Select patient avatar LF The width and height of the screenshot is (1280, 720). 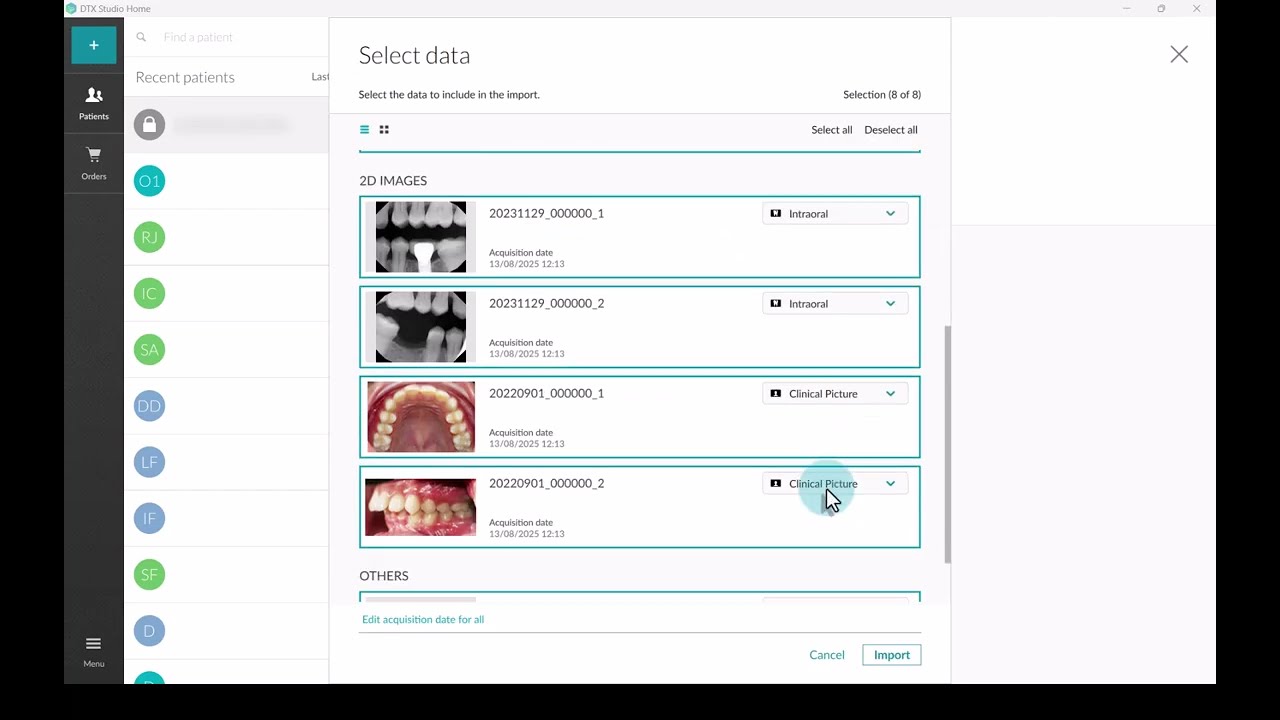coord(149,462)
